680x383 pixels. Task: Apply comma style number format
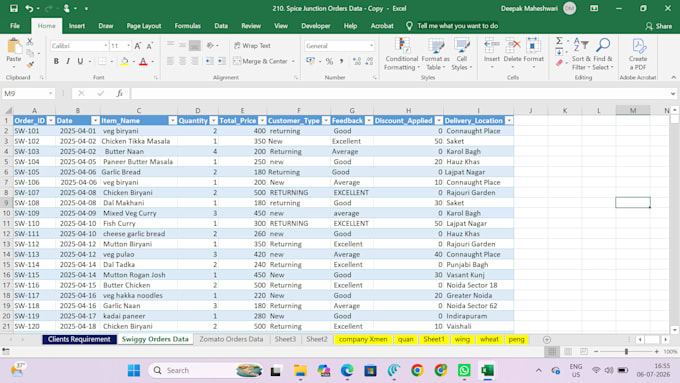tap(341, 61)
